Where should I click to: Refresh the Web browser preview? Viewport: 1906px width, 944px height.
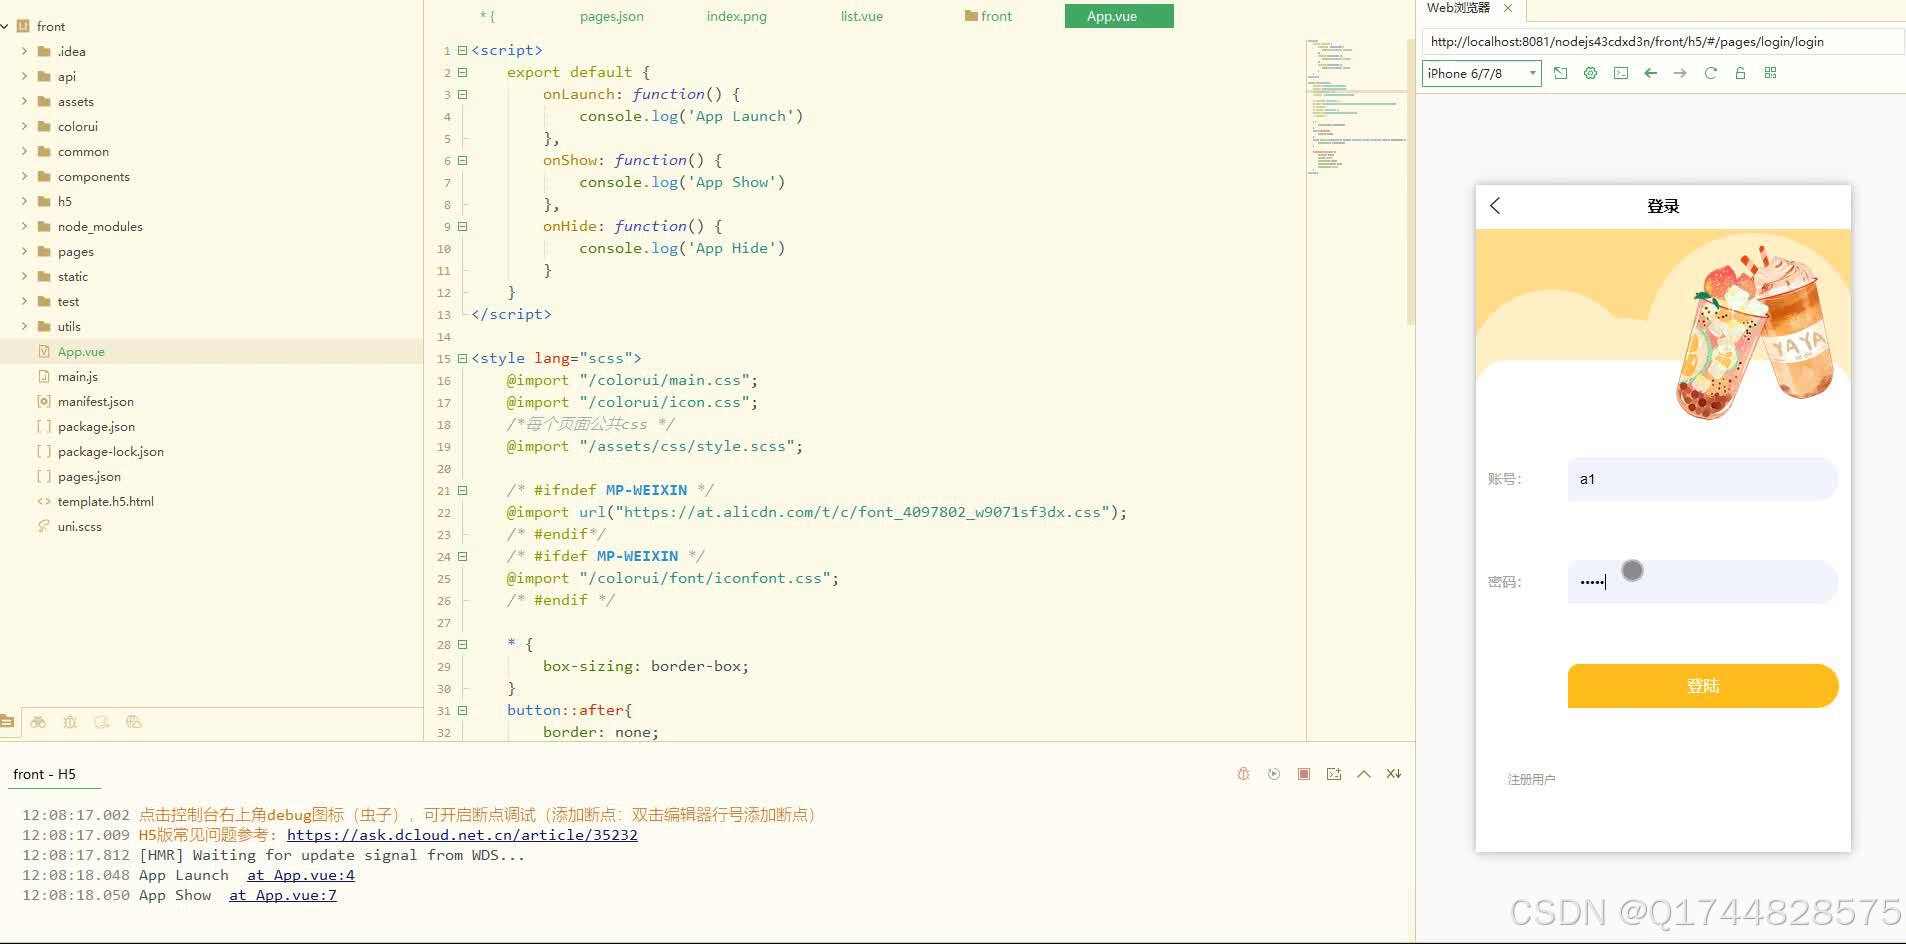coord(1710,73)
